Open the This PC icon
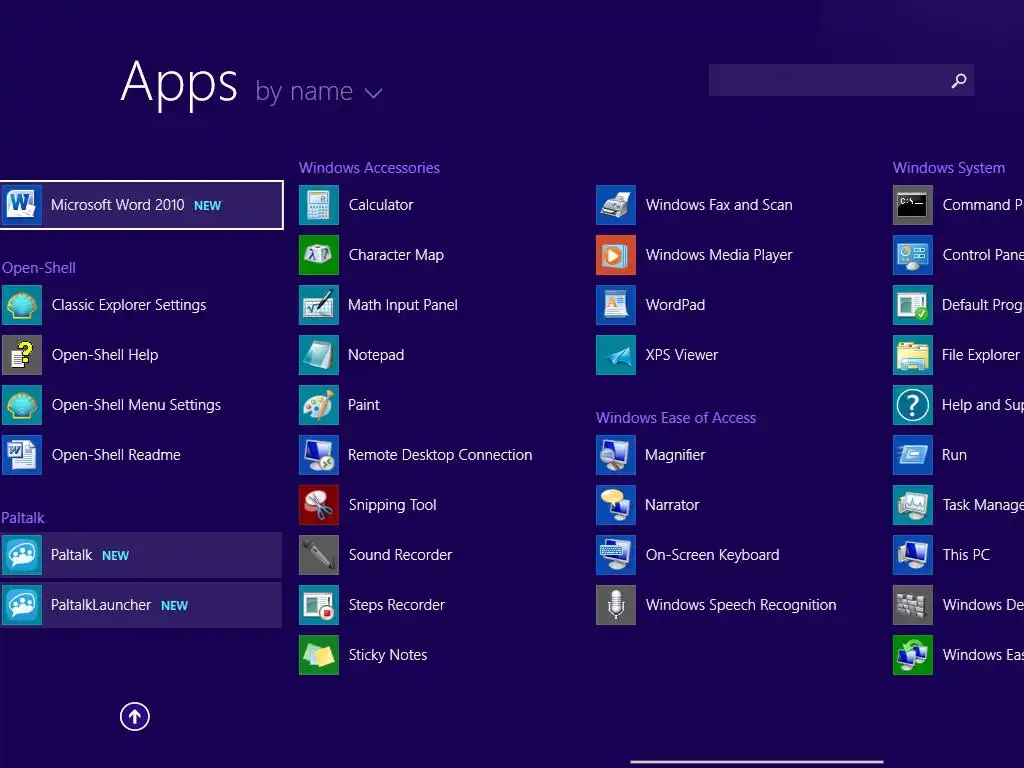 tap(913, 555)
